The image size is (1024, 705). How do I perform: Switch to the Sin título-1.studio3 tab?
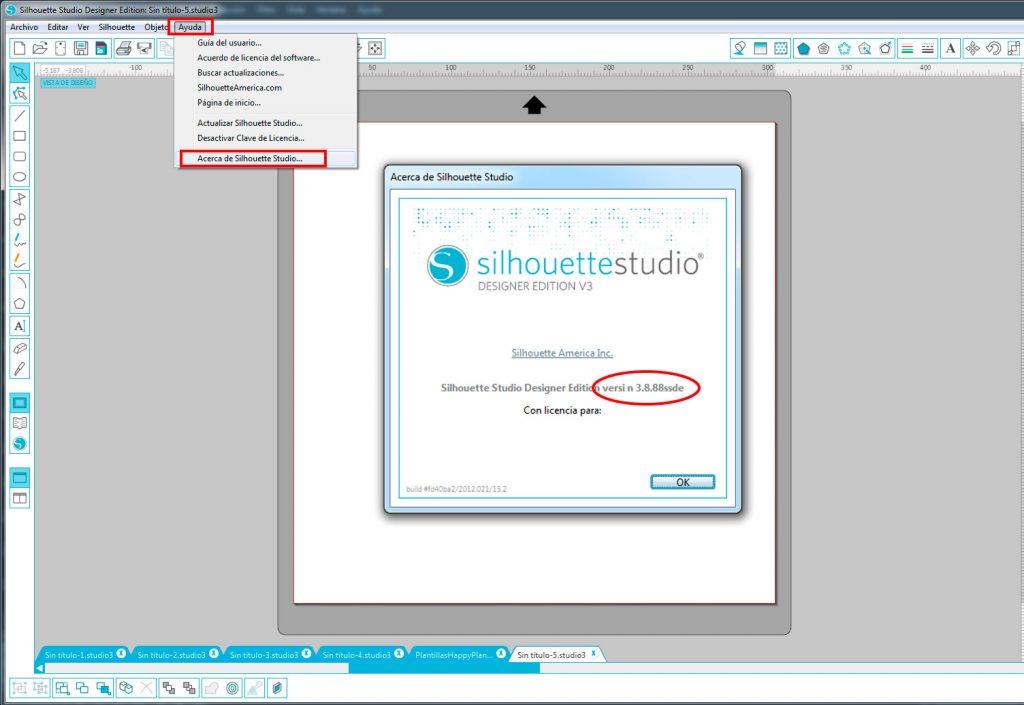(78, 655)
